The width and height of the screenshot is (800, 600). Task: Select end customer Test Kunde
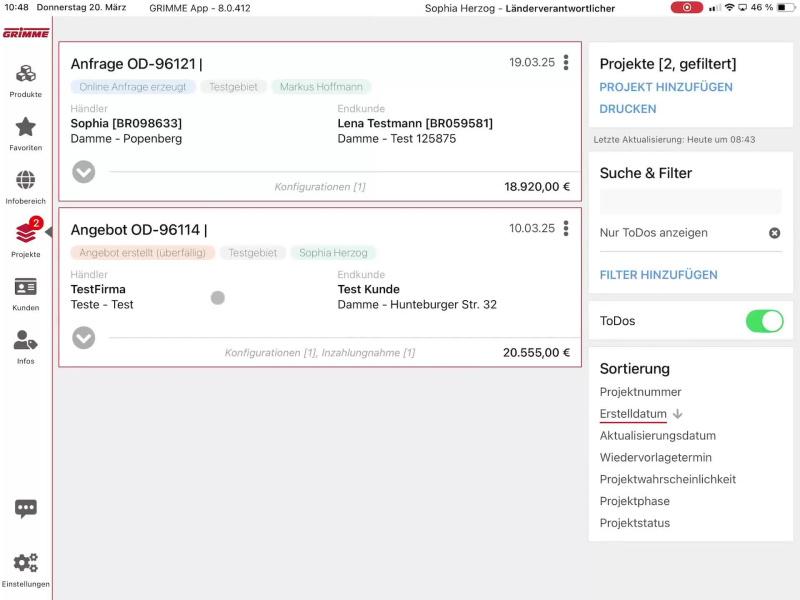click(x=368, y=289)
